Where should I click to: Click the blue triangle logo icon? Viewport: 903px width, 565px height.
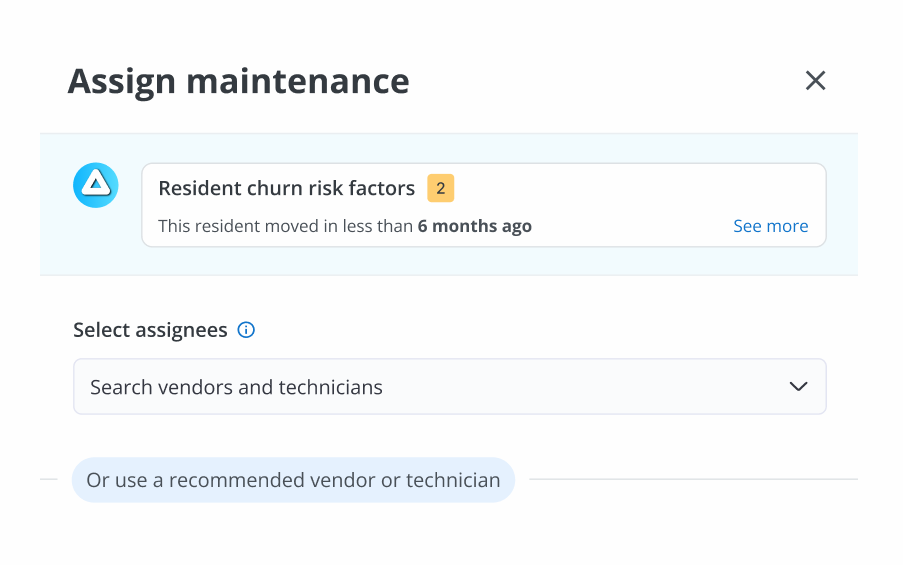pos(96,185)
